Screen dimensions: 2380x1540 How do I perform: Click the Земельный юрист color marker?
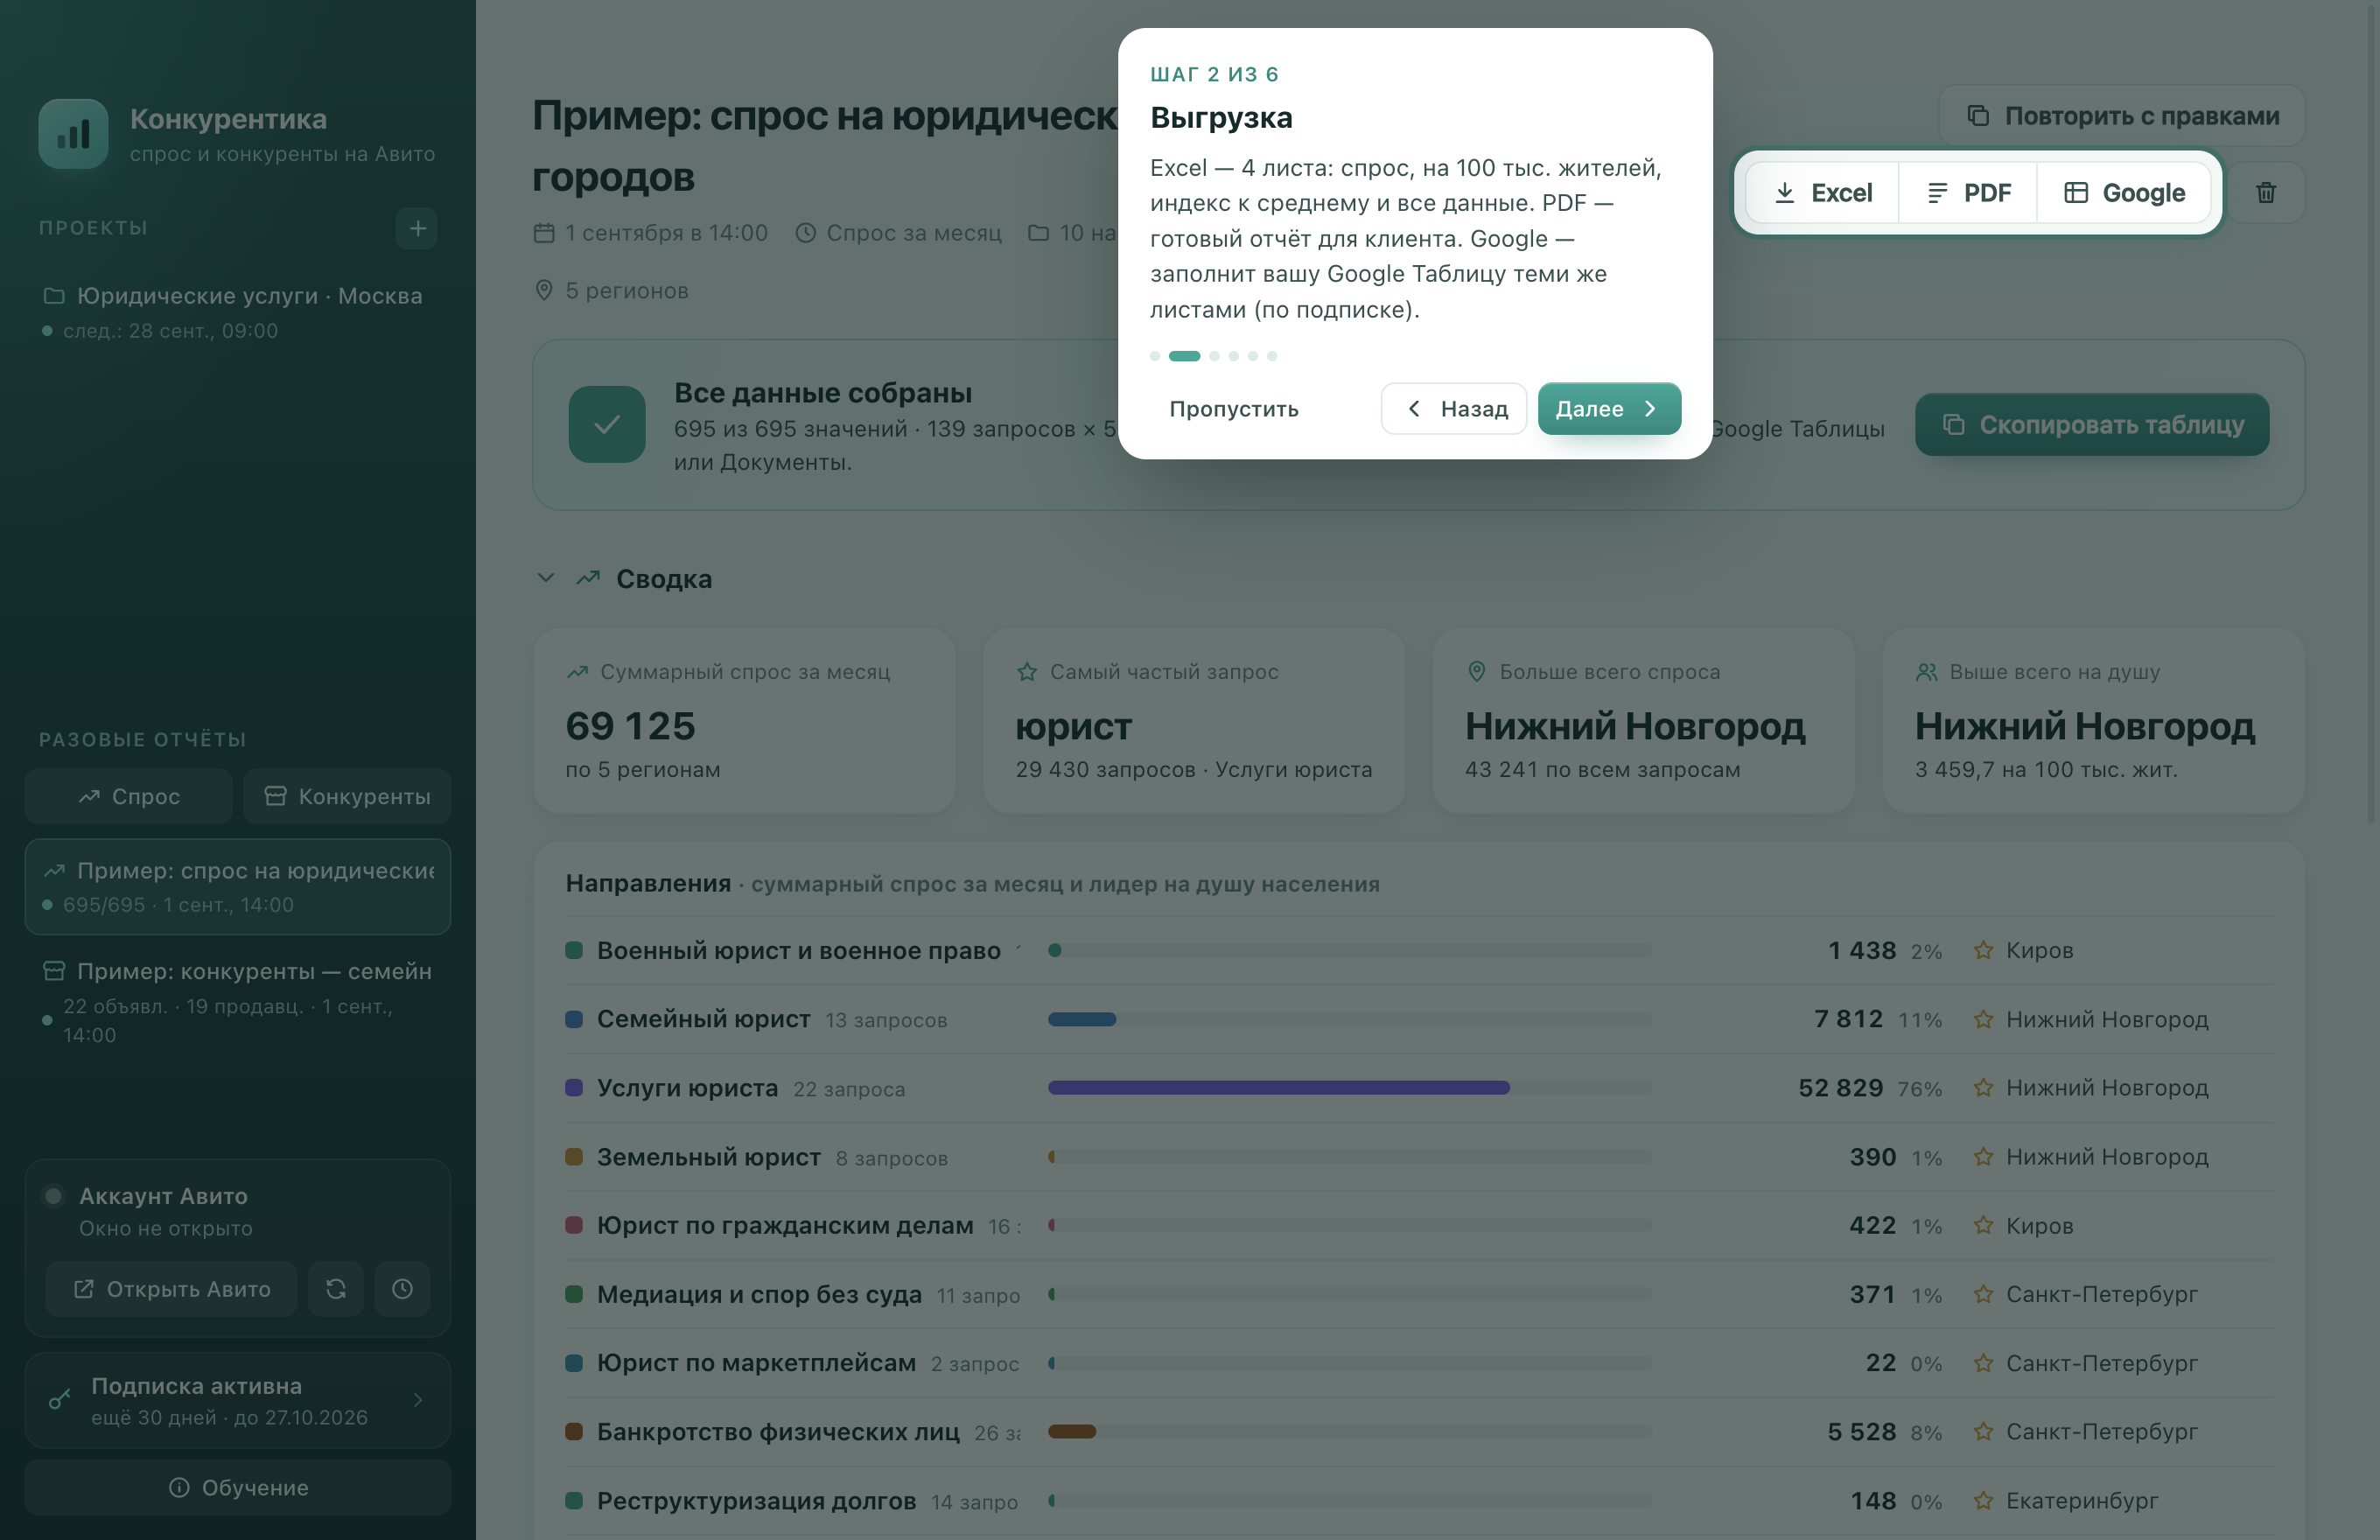574,1157
